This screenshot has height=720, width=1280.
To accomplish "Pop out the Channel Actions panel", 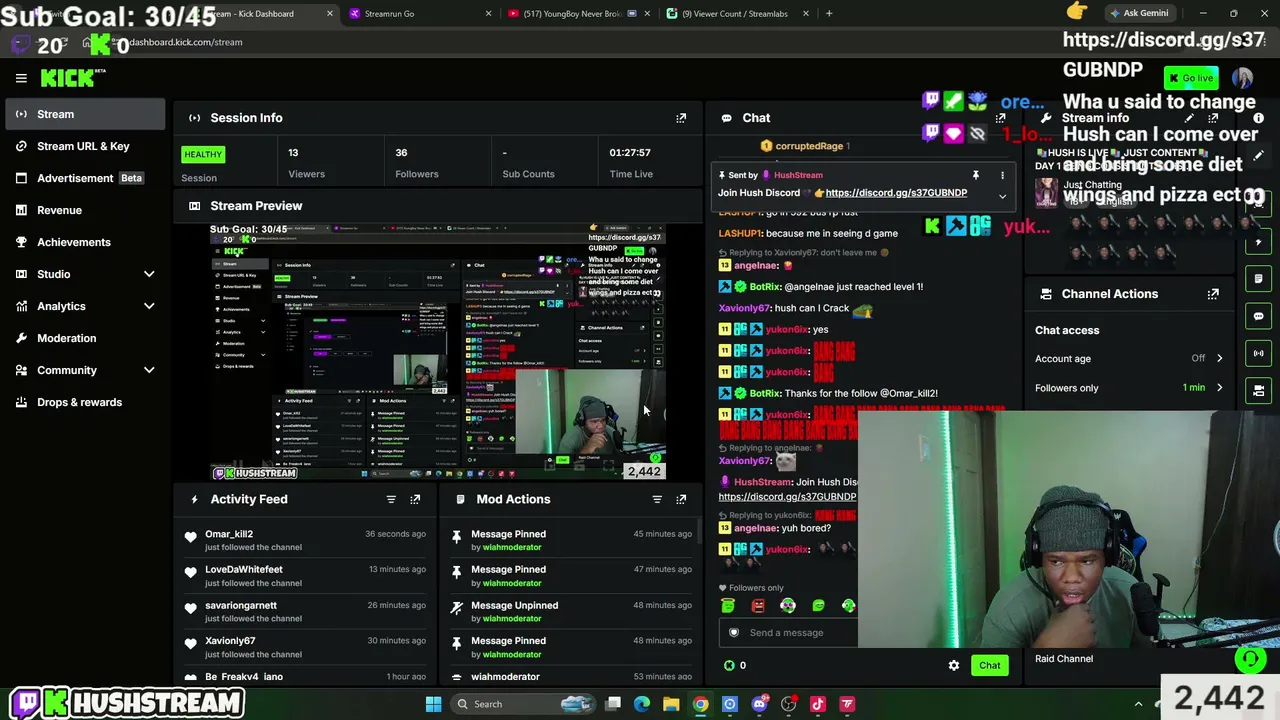I will click(1213, 294).
